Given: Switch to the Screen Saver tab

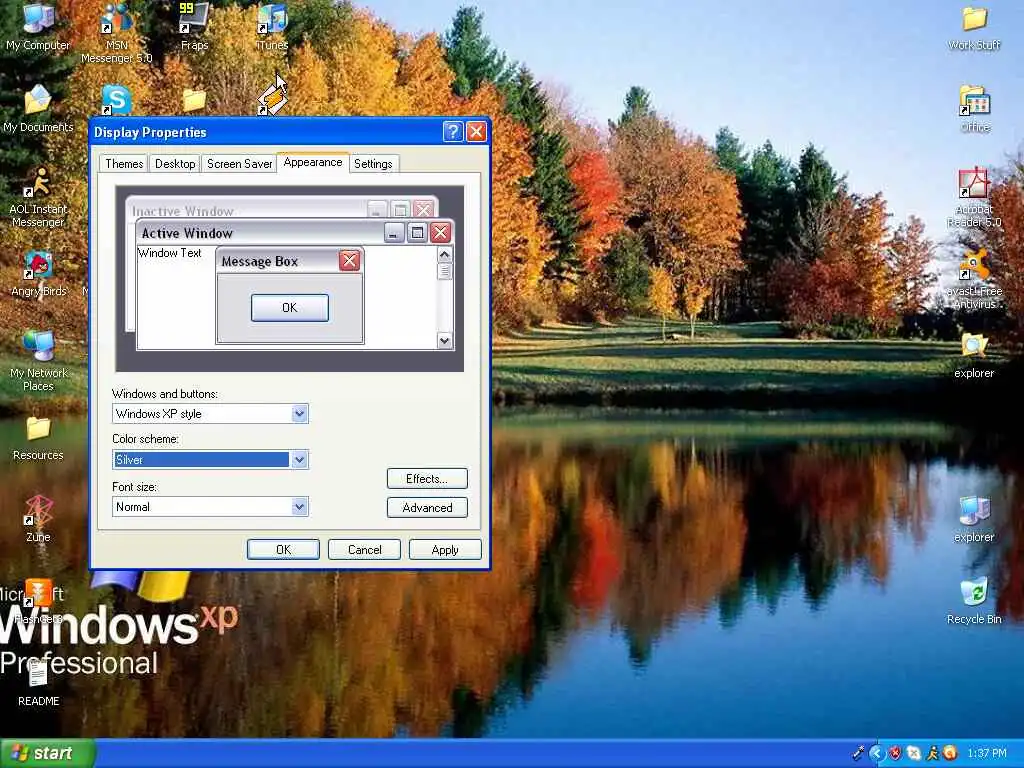Looking at the screenshot, I should coord(239,164).
